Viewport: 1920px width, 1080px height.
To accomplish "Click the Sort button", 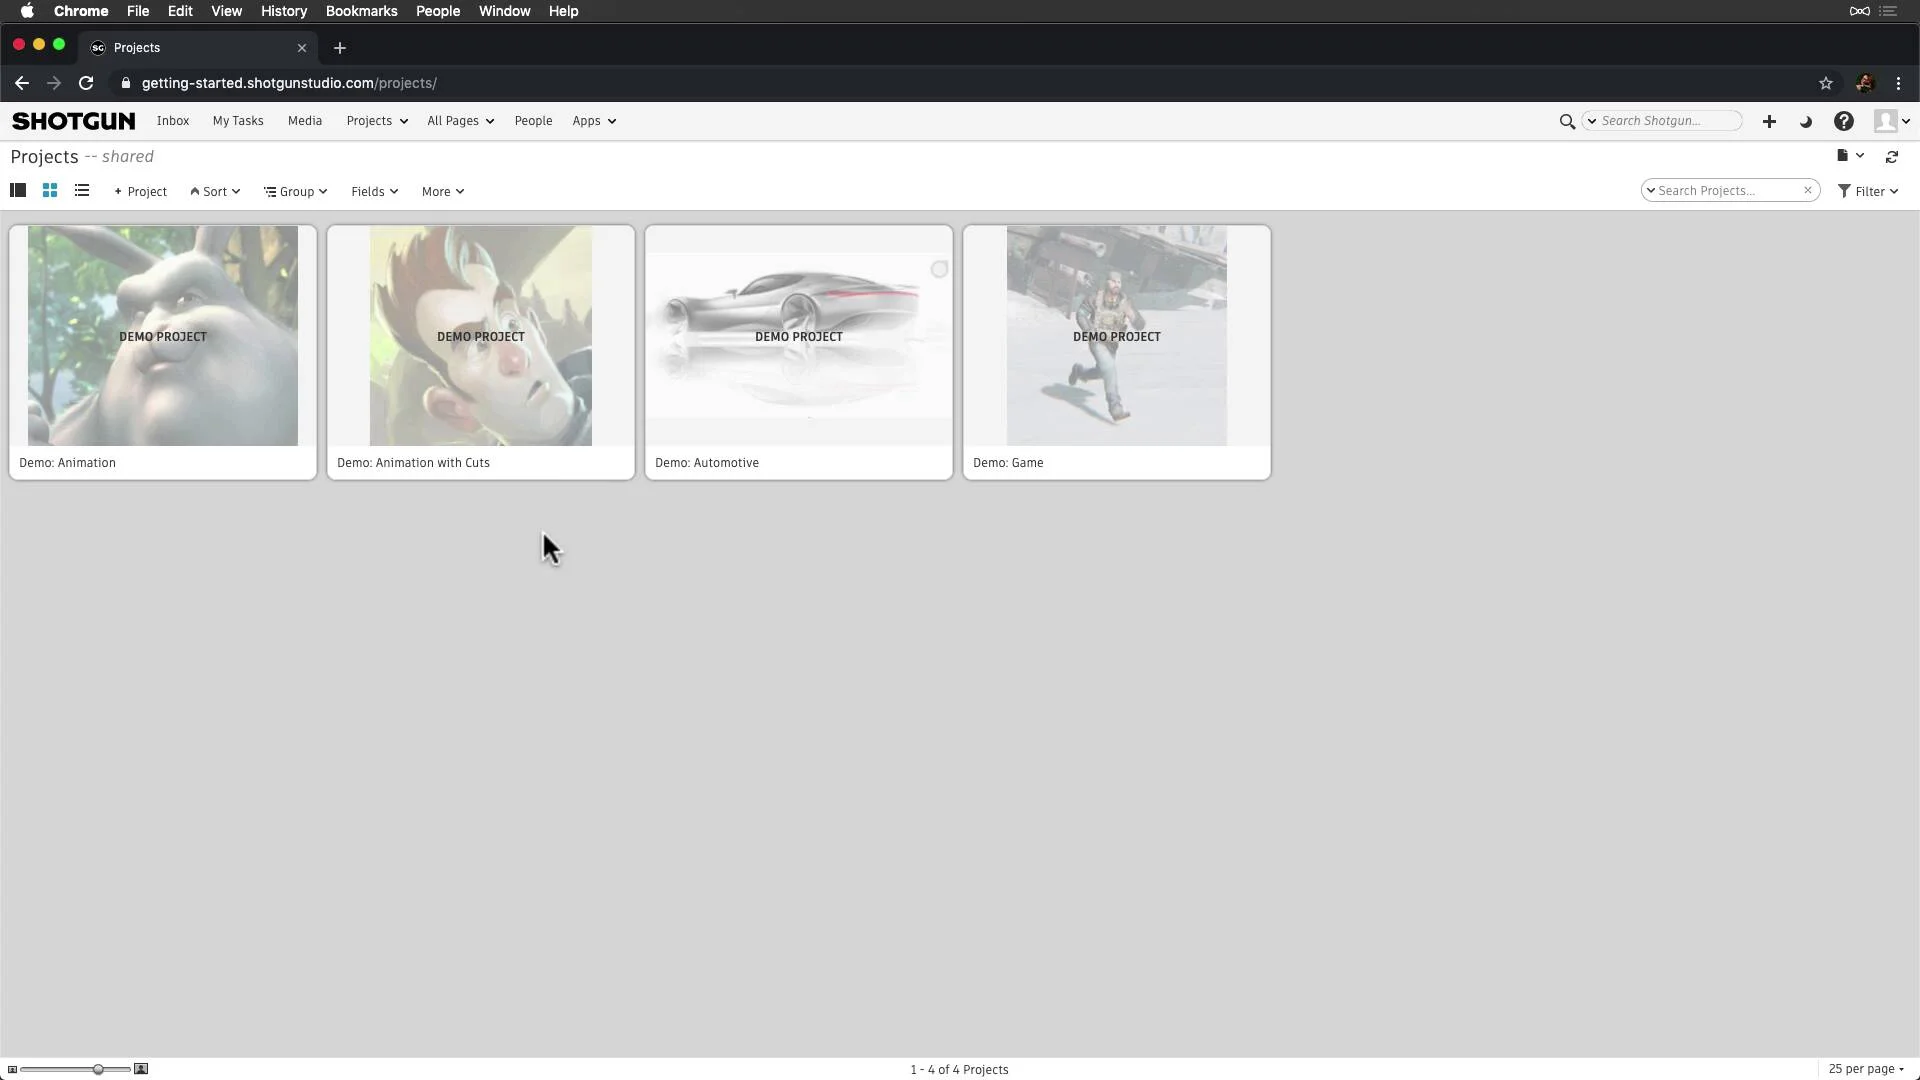I will coord(215,191).
